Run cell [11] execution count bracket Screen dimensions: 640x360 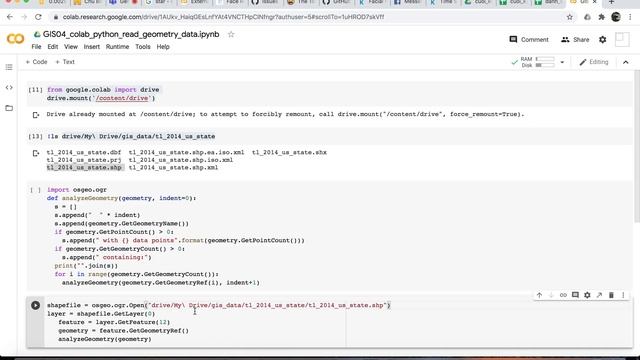tap(35, 90)
